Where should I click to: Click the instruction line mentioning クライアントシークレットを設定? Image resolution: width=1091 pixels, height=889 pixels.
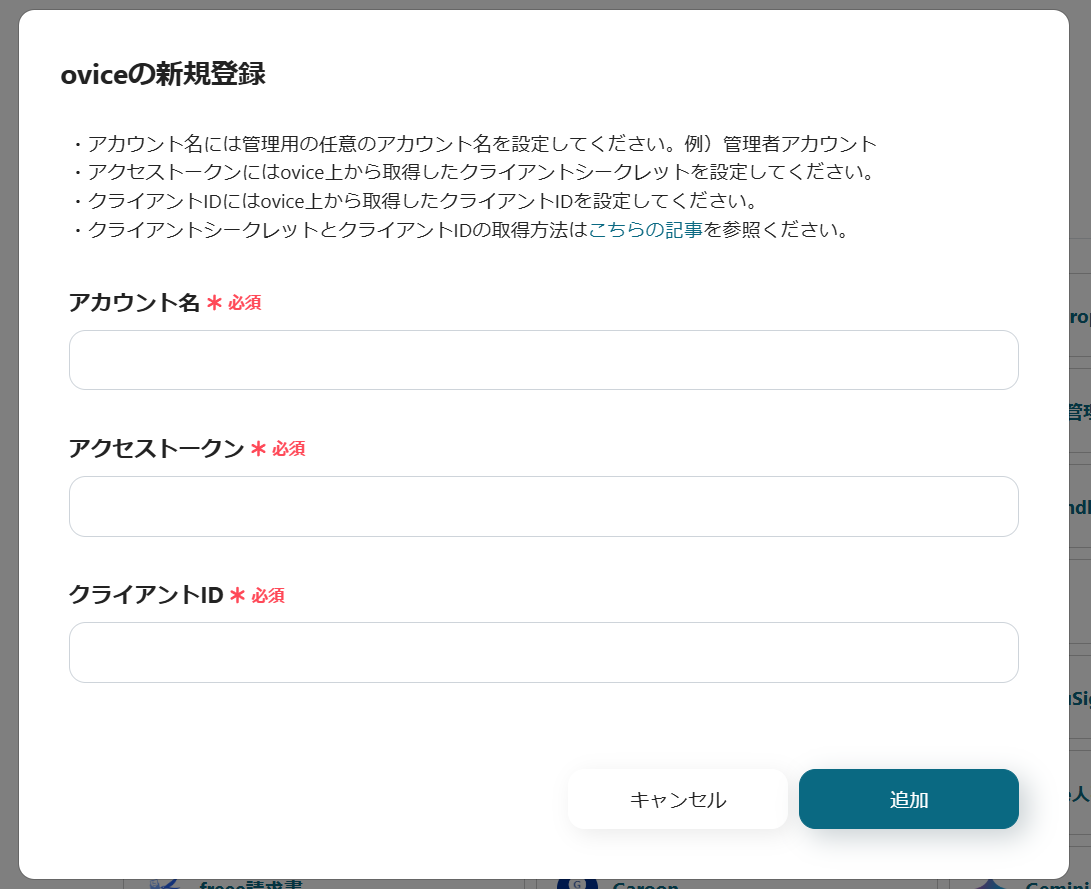click(x=473, y=172)
